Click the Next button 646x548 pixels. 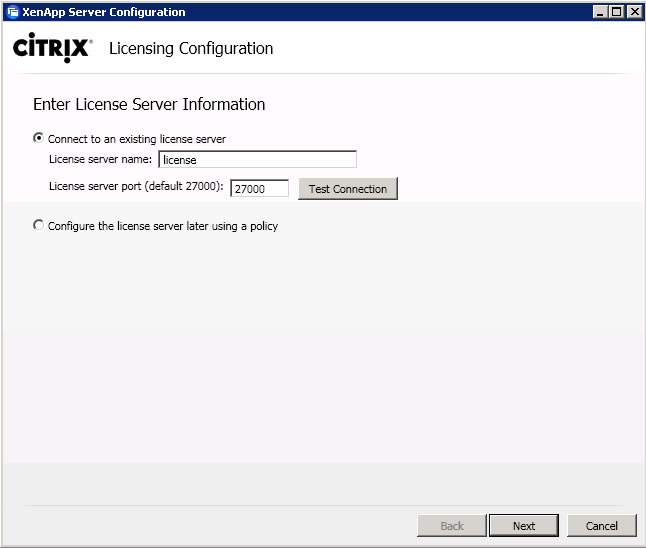coord(524,525)
